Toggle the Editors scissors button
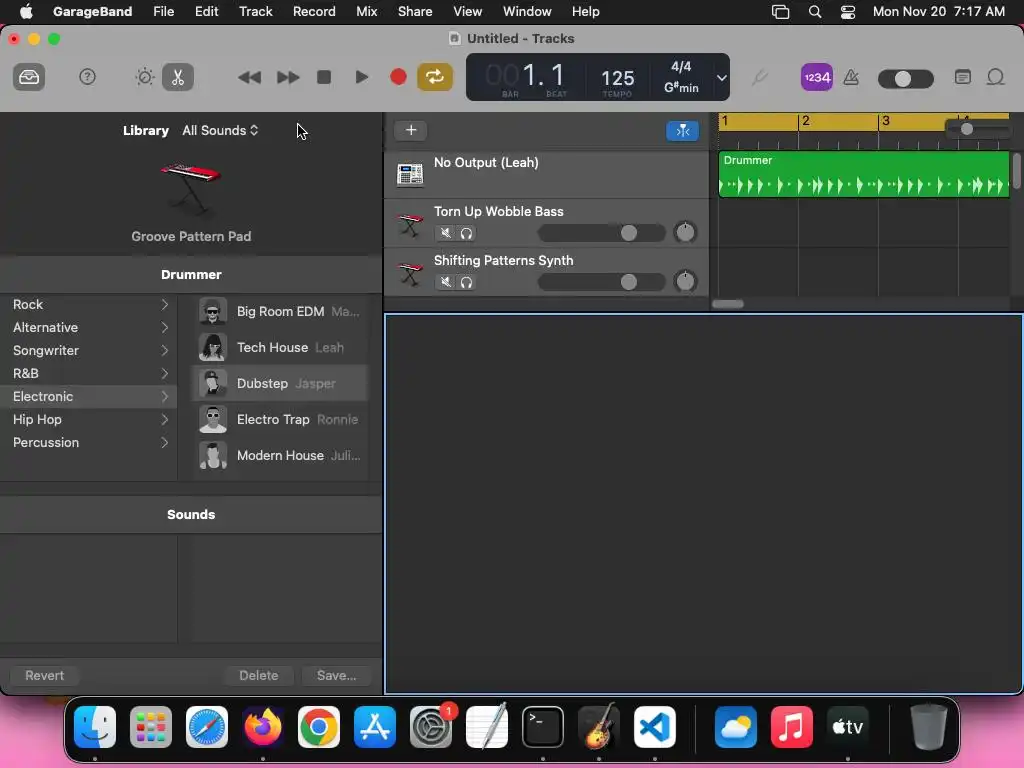The height and width of the screenshot is (768, 1024). tap(178, 77)
